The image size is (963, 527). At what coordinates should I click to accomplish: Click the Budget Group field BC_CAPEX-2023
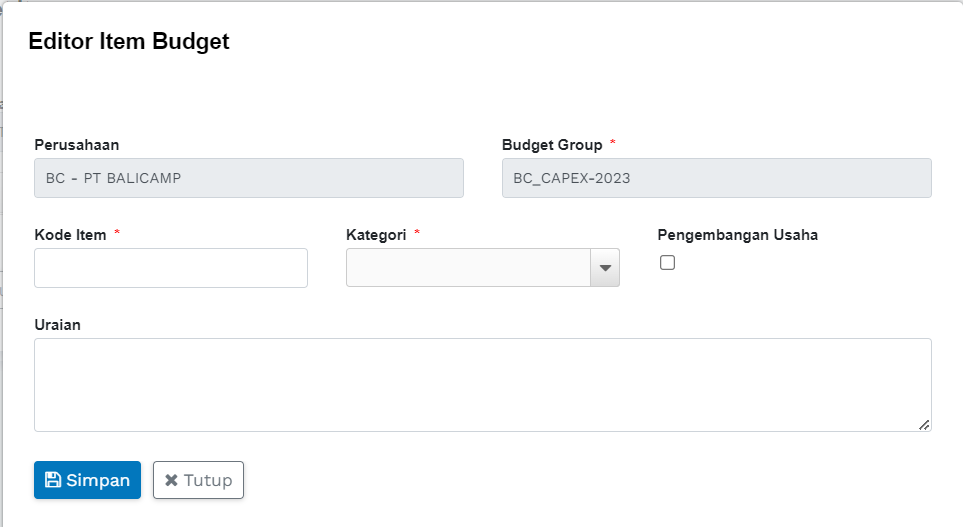[716, 178]
